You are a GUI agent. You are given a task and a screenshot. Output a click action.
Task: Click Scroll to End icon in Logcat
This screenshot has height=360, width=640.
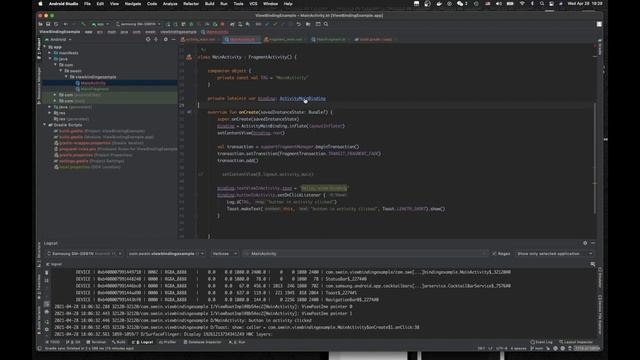(47, 280)
